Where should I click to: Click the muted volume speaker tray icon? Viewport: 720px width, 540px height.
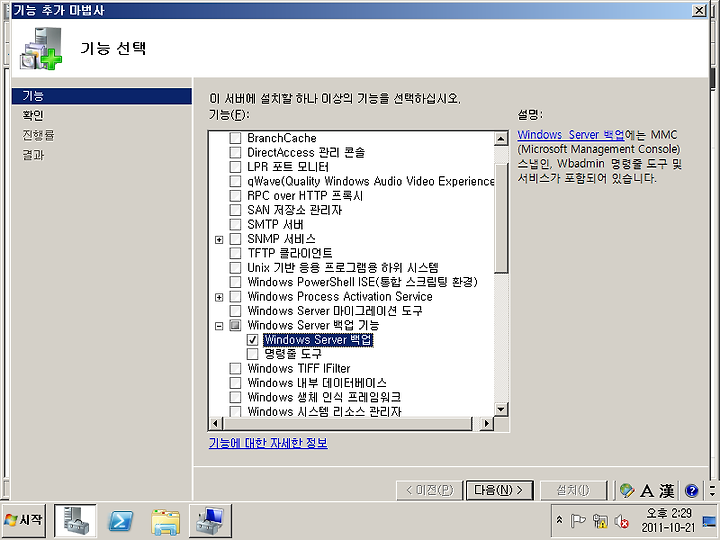pos(621,521)
